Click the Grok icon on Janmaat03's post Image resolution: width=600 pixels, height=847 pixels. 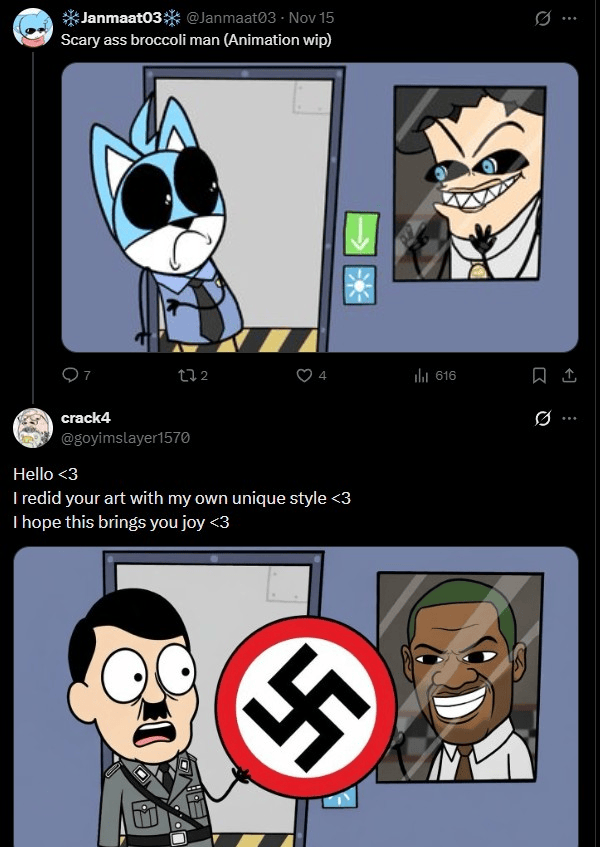click(x=545, y=18)
